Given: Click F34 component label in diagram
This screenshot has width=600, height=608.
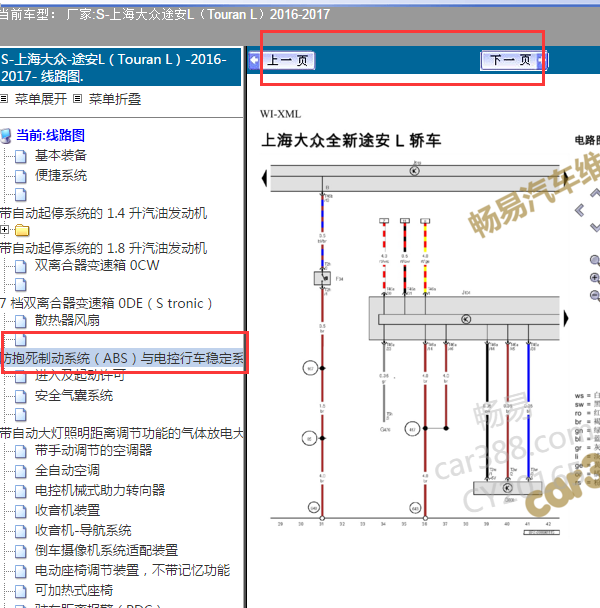Looking at the screenshot, I should click(x=339, y=279).
